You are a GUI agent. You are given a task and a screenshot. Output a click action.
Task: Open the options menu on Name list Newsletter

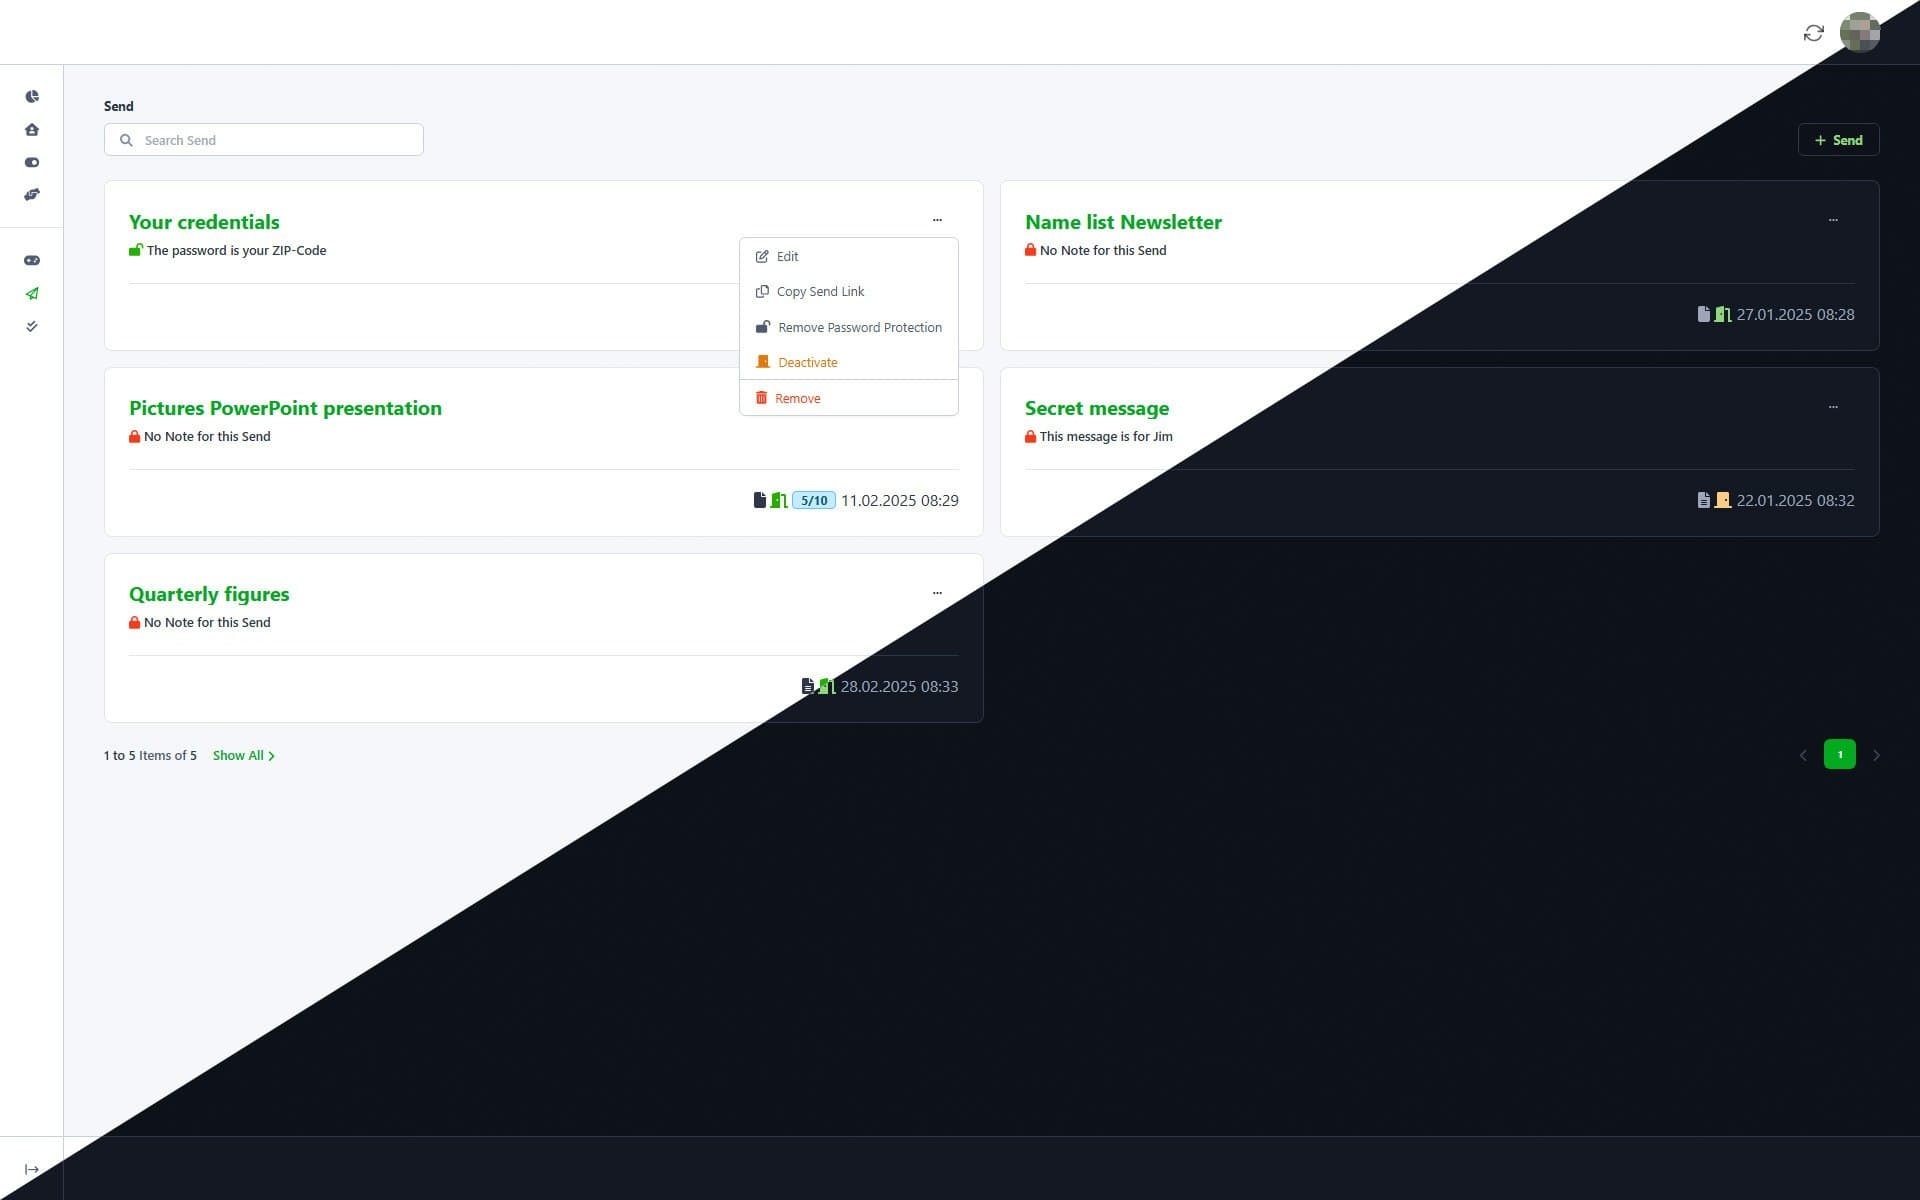(1833, 219)
